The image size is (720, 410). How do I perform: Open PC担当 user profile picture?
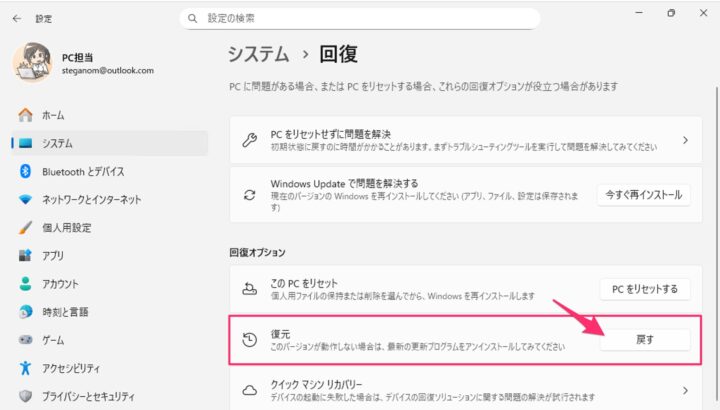[x=31, y=62]
